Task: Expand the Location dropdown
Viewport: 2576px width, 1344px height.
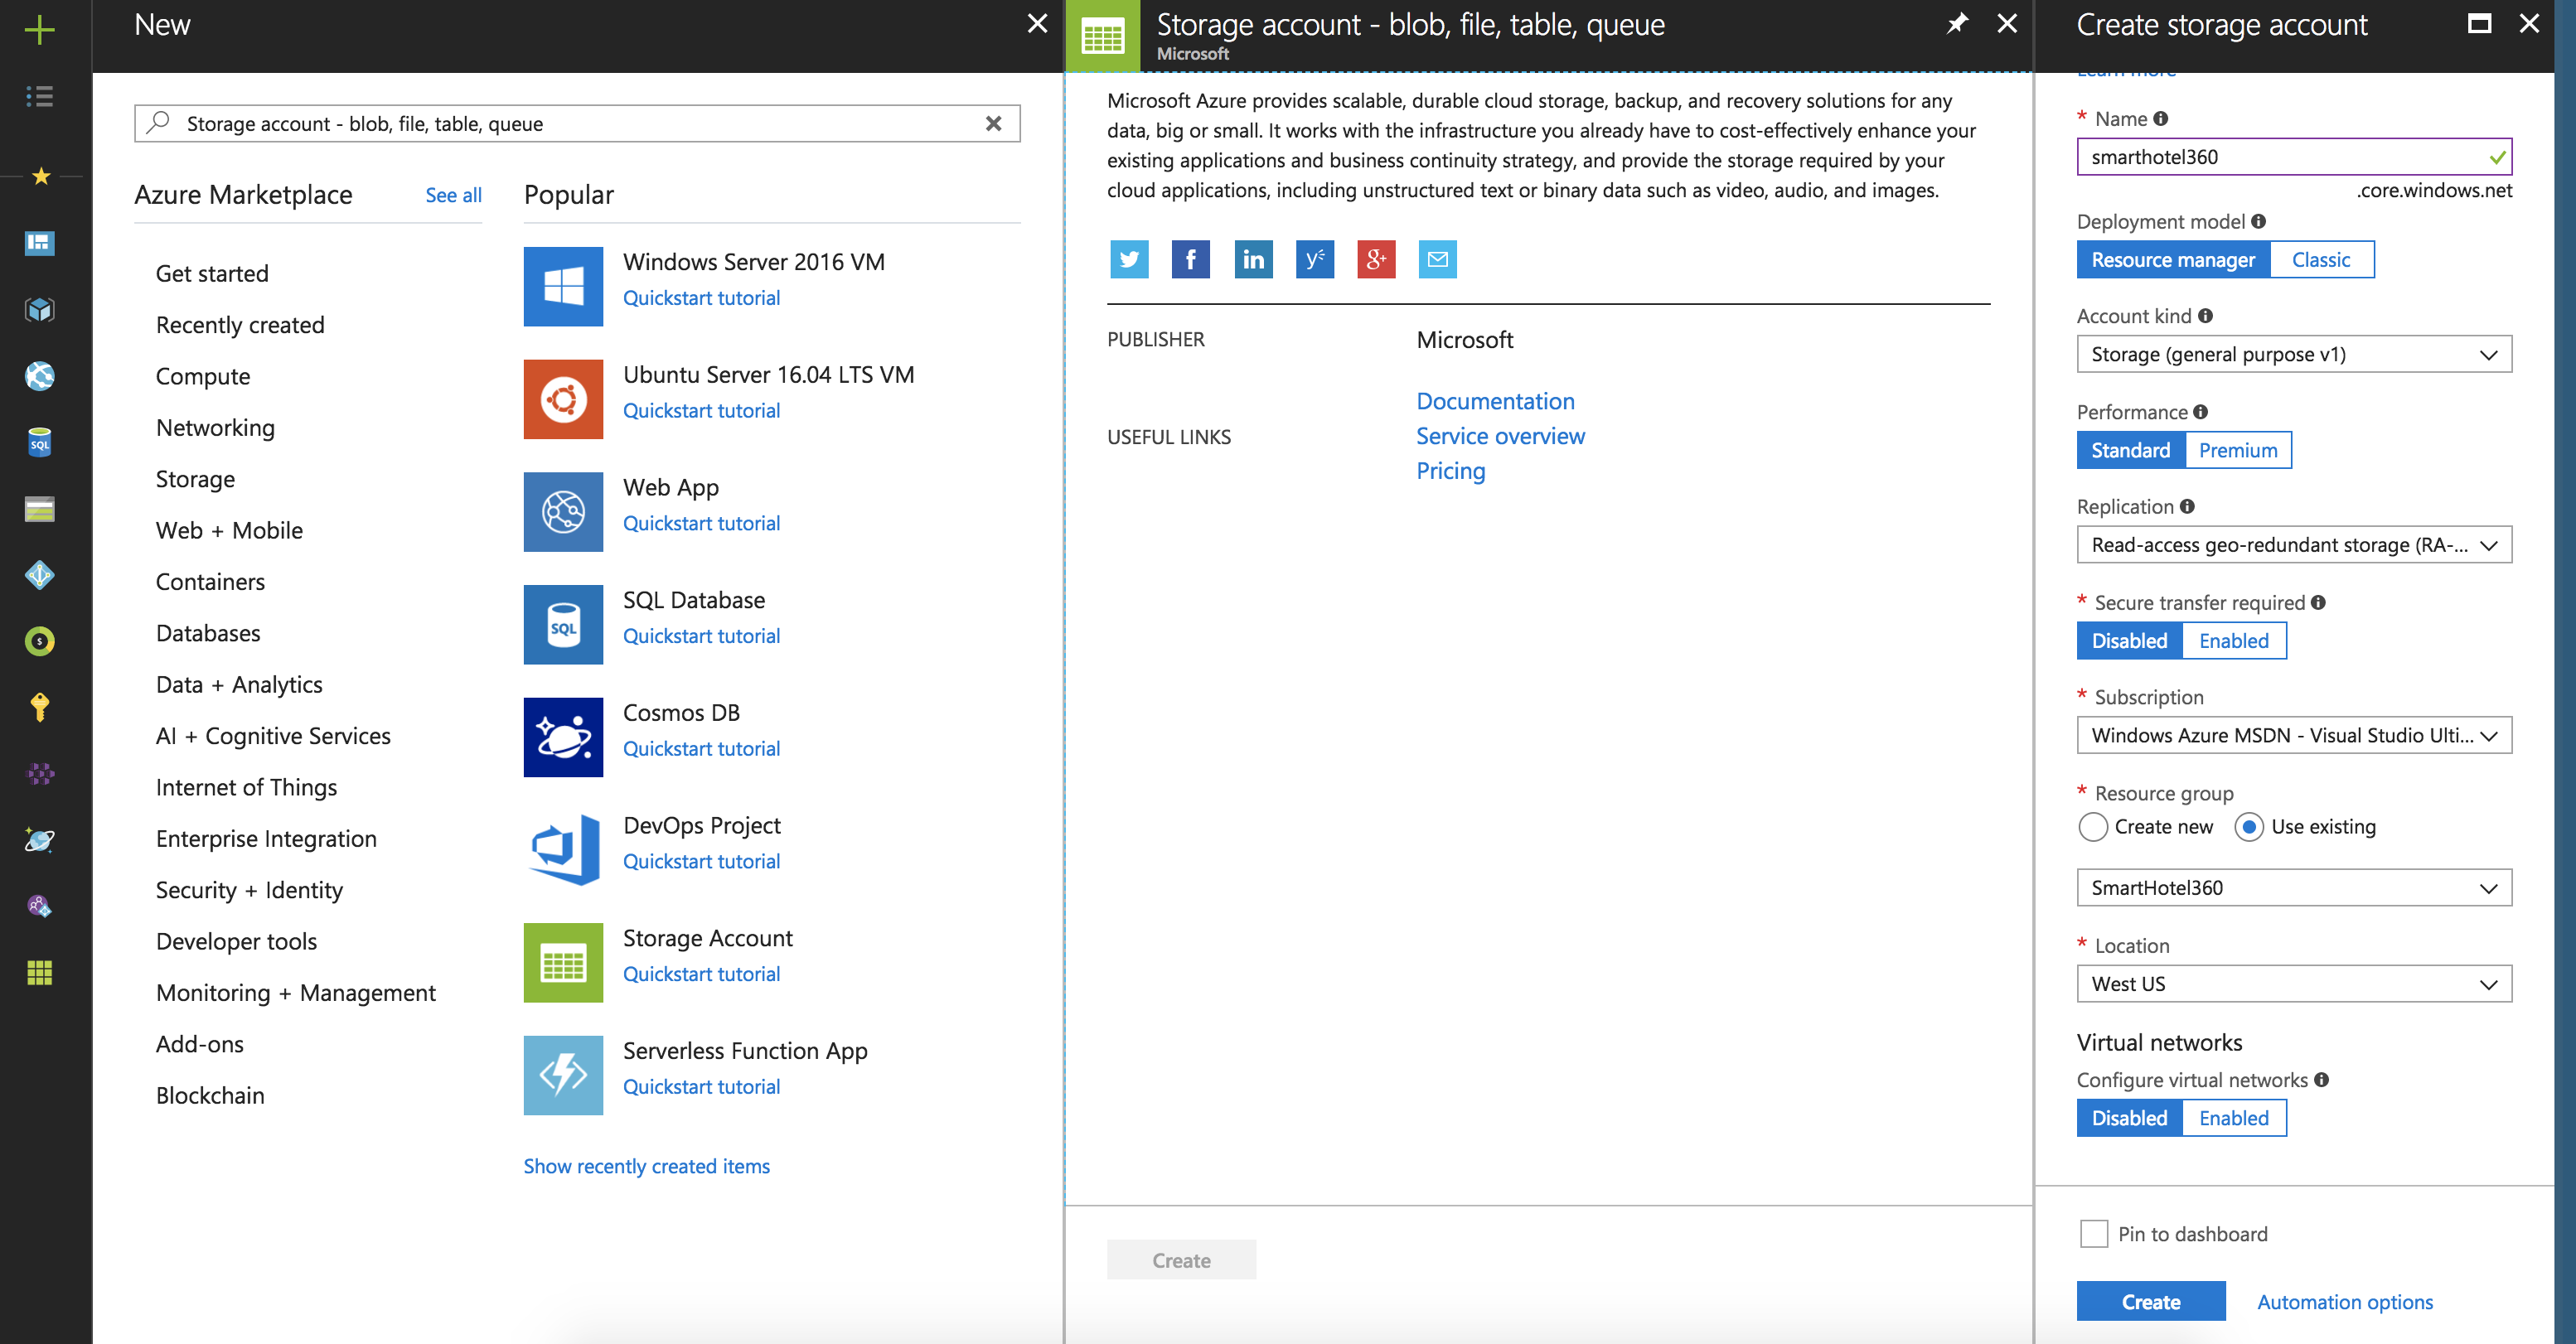Action: [2293, 984]
